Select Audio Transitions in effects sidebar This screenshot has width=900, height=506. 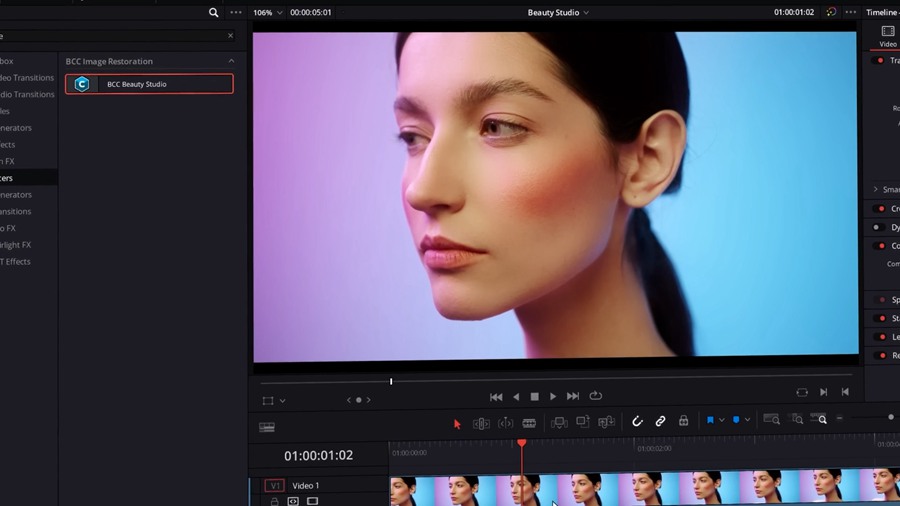coord(27,94)
